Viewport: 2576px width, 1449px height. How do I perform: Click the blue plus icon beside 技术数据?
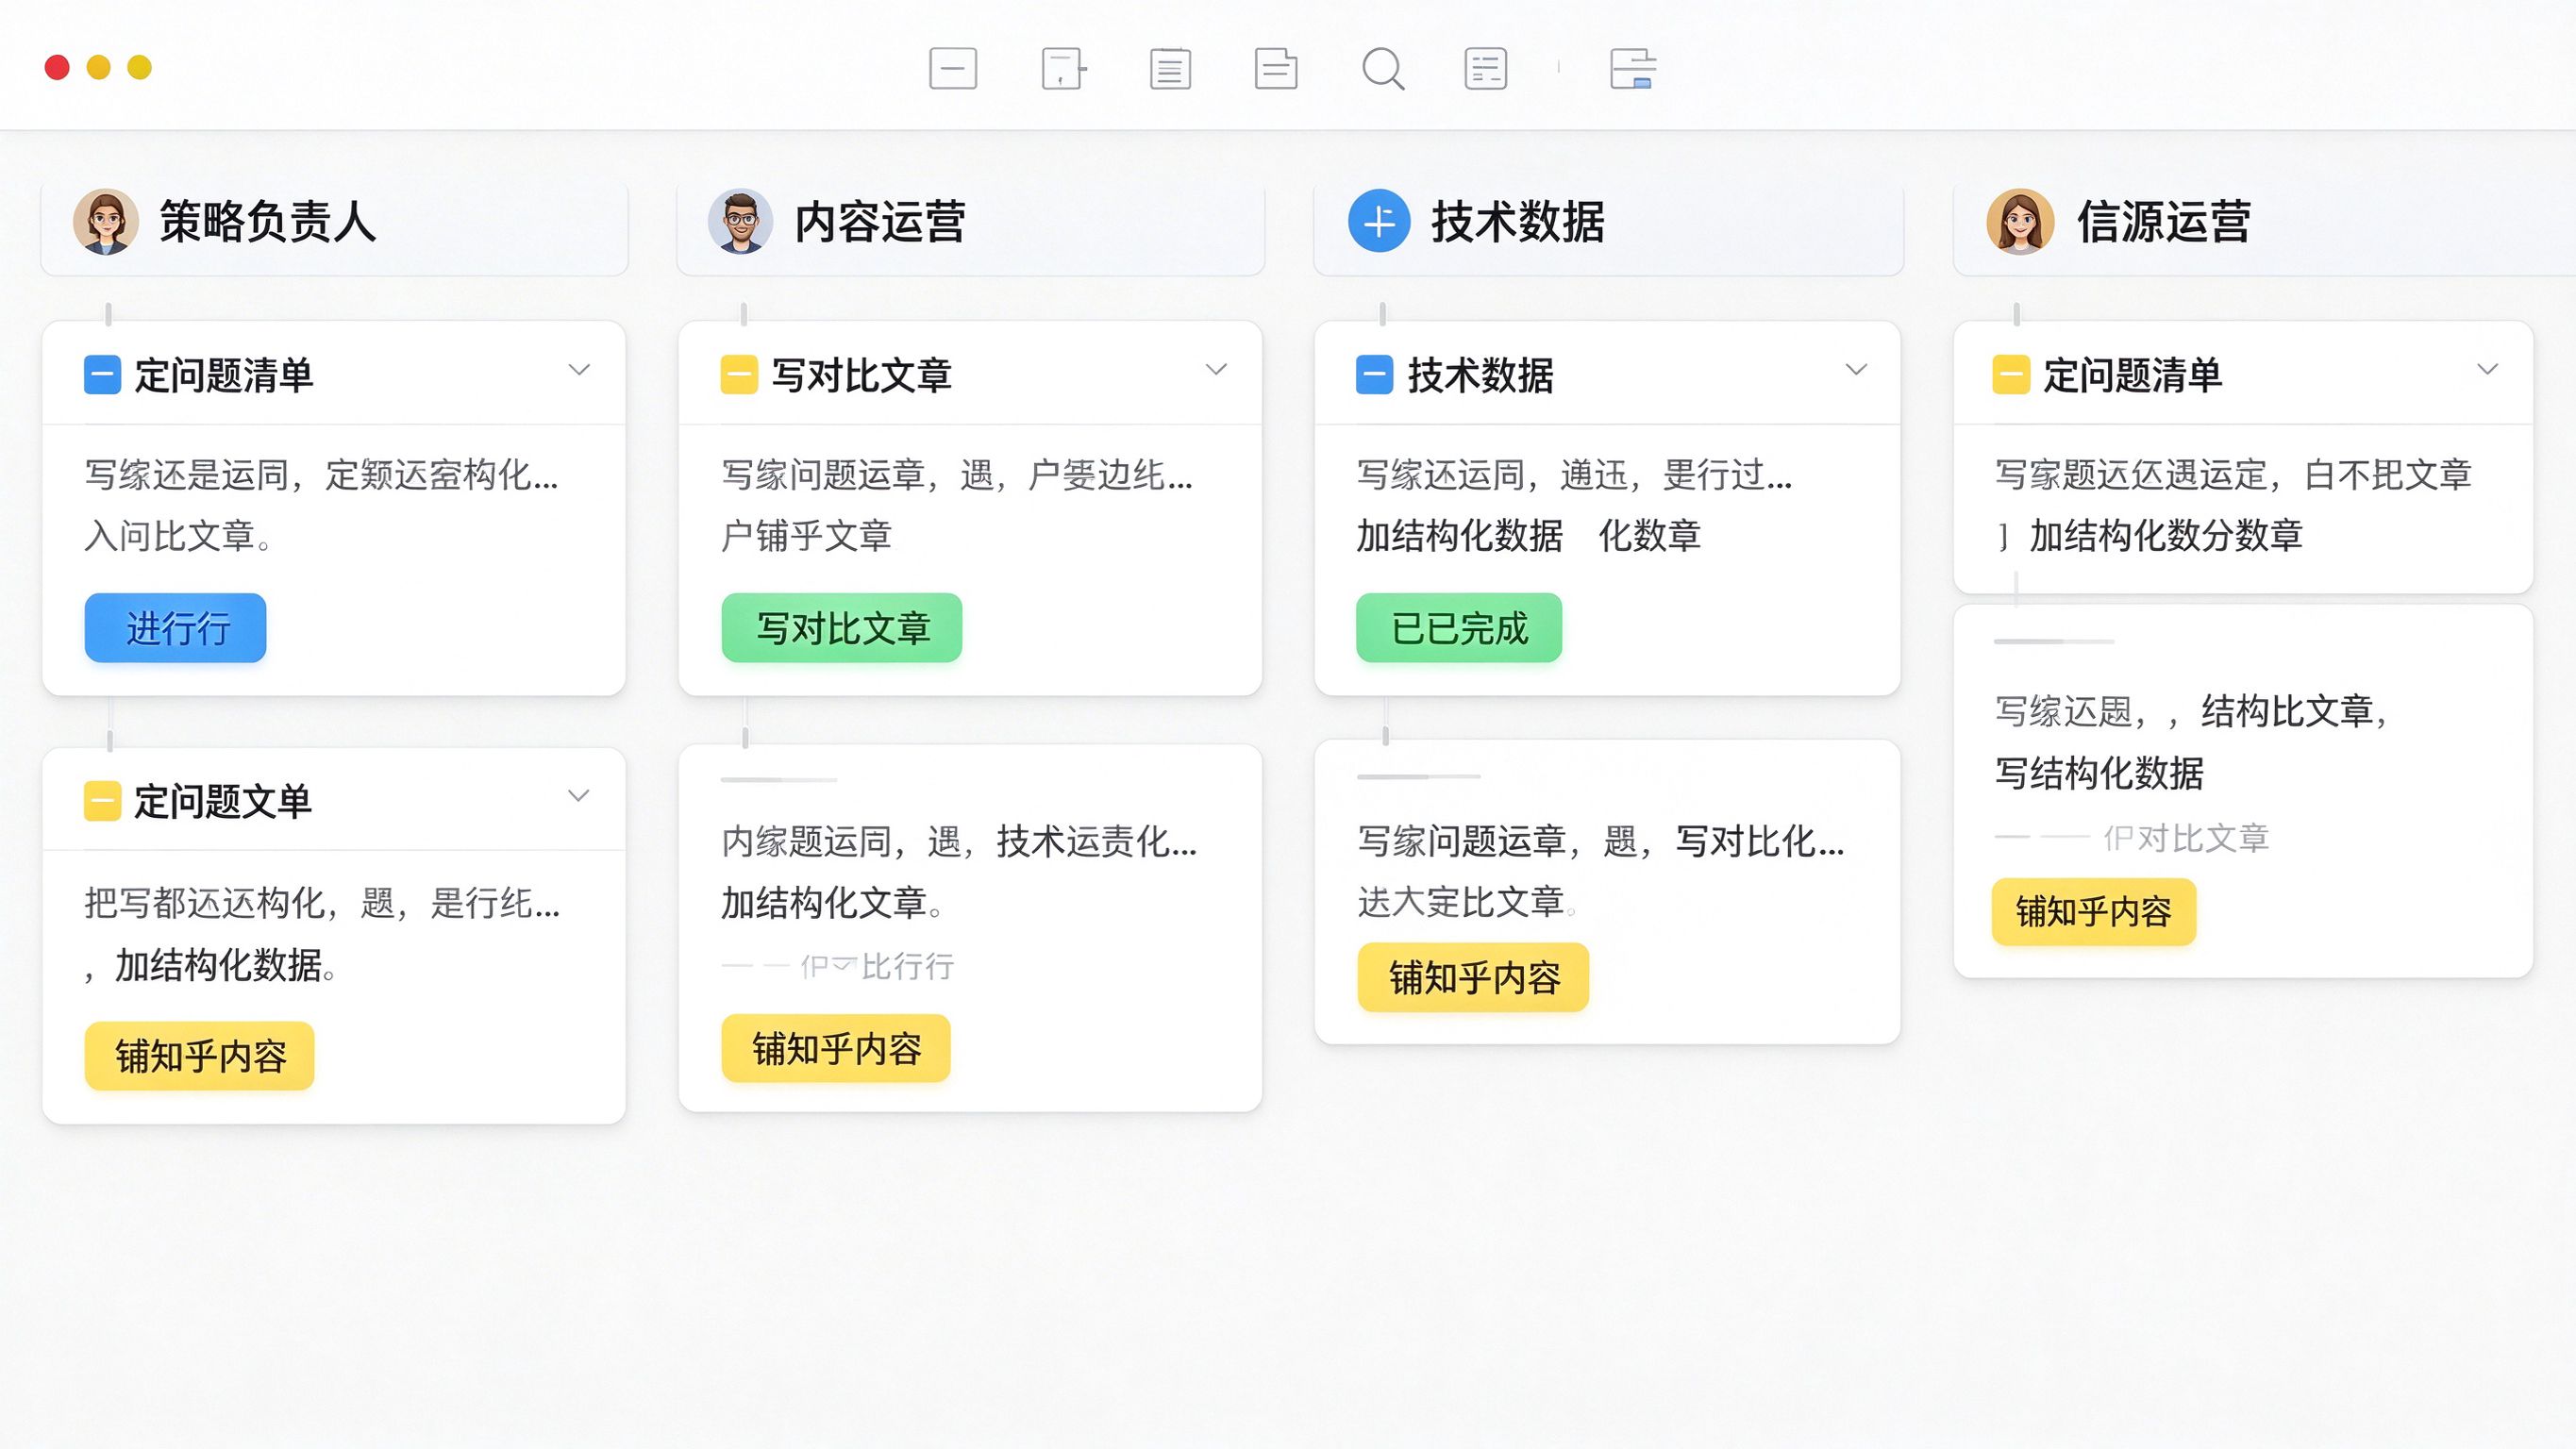pos(1379,221)
